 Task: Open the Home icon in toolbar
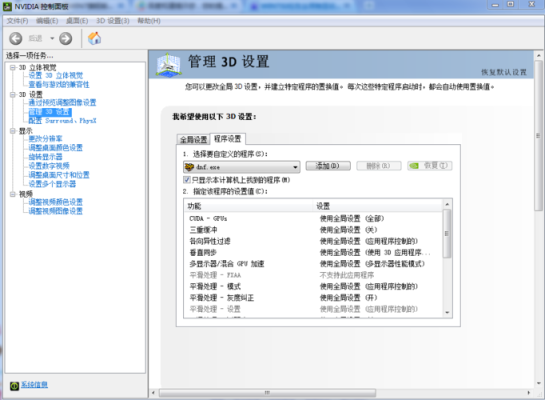point(94,38)
